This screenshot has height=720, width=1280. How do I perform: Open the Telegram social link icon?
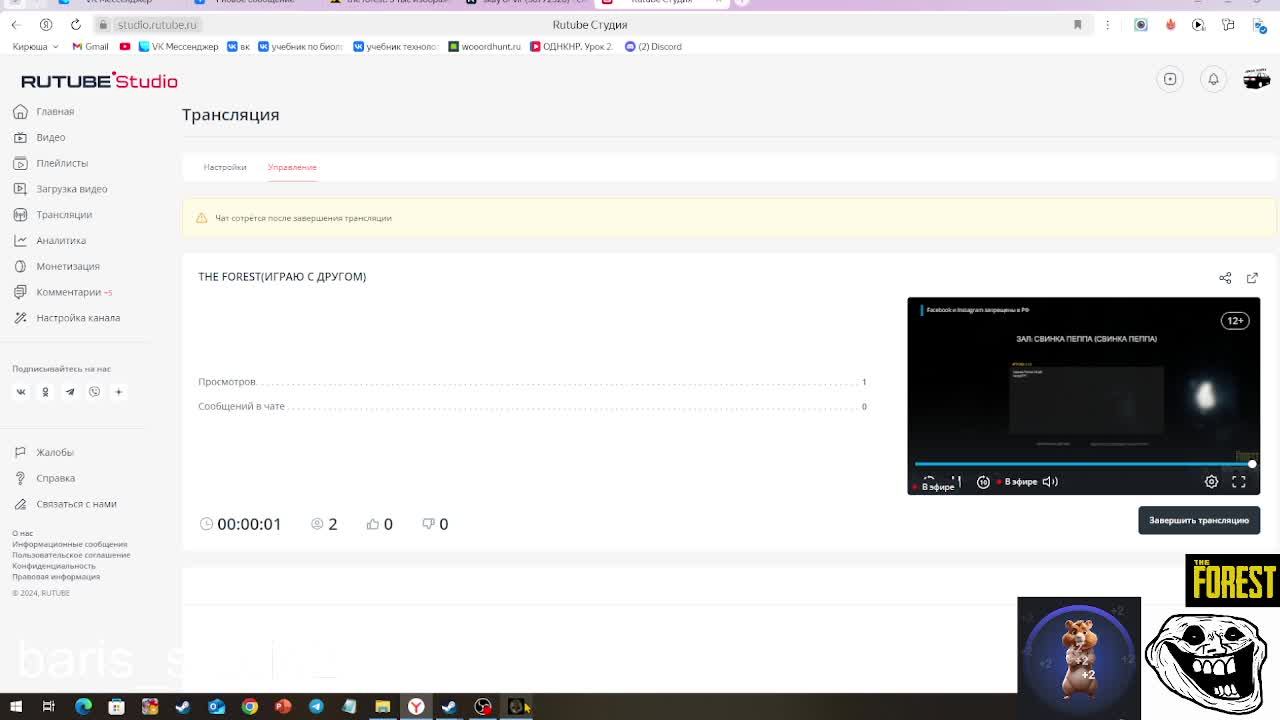(70, 392)
